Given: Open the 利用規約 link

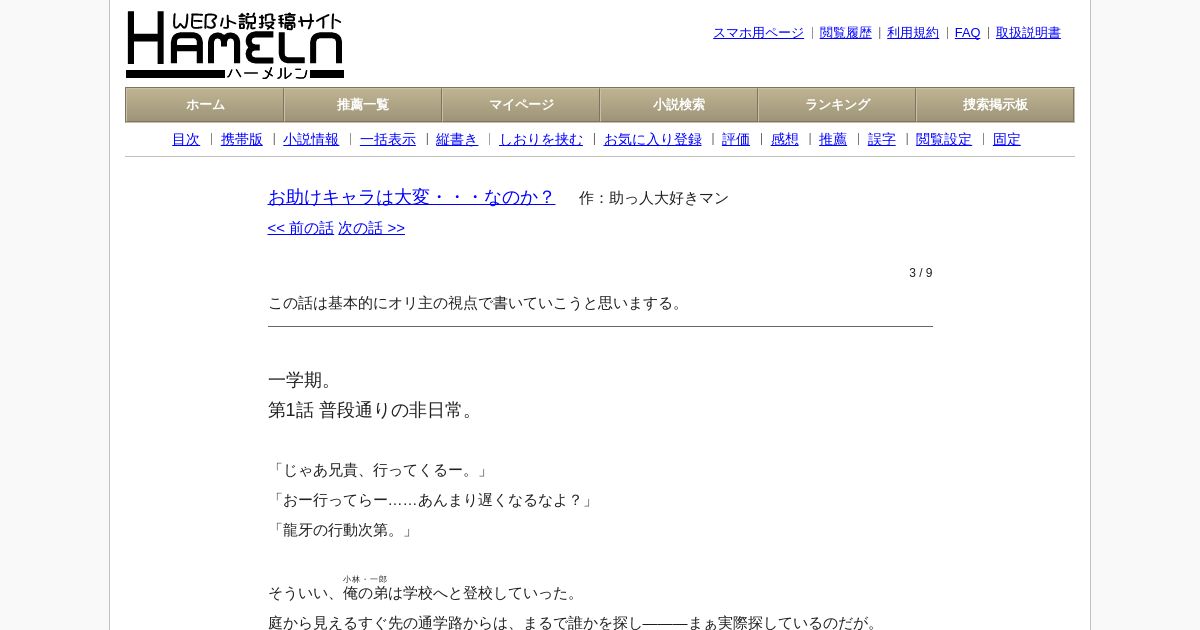Looking at the screenshot, I should (x=913, y=33).
